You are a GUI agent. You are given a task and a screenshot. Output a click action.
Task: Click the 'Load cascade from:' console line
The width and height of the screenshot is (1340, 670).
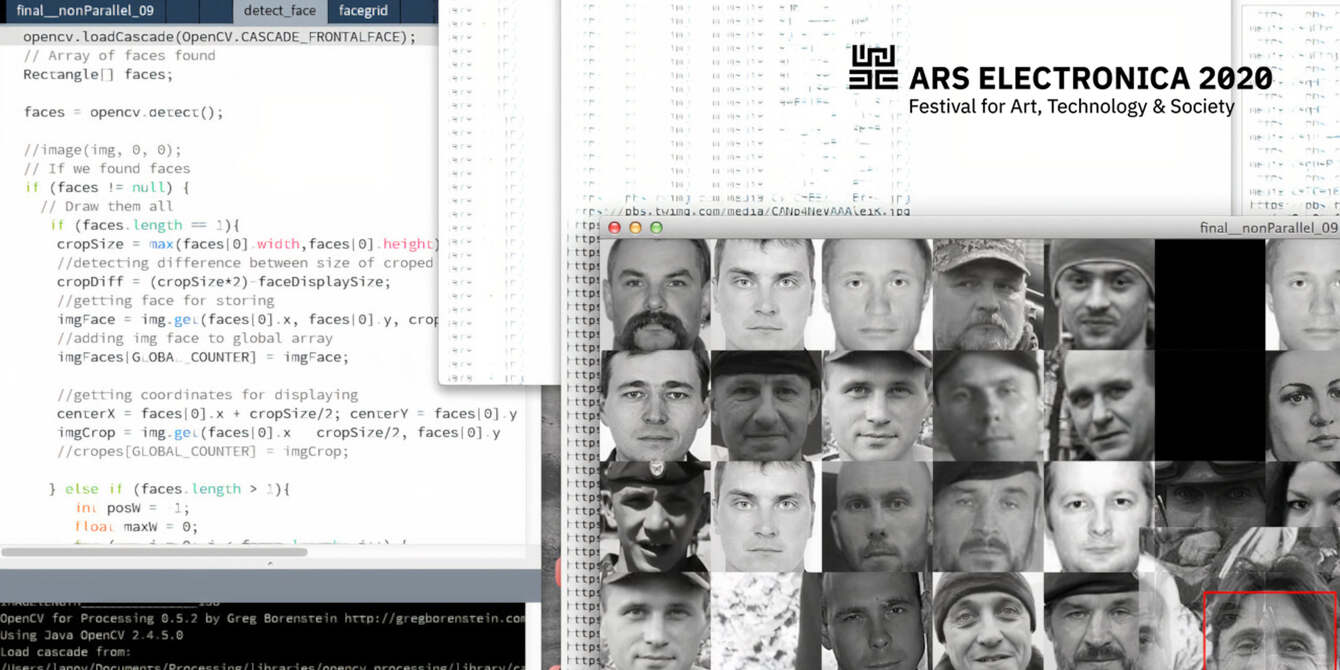pyautogui.click(x=60, y=652)
